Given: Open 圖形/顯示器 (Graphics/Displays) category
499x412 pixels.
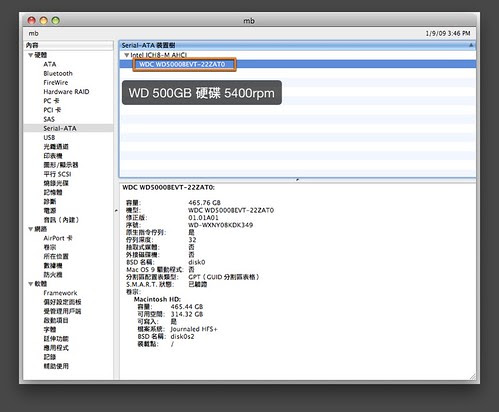Looking at the screenshot, I should [61, 165].
